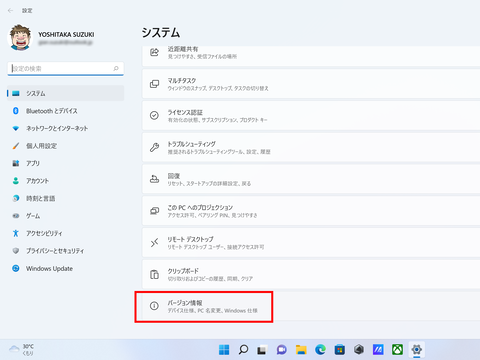Image resolution: width=480 pixels, height=360 pixels.
Task: Click the バージョン情報 info icon
Action: point(154,306)
